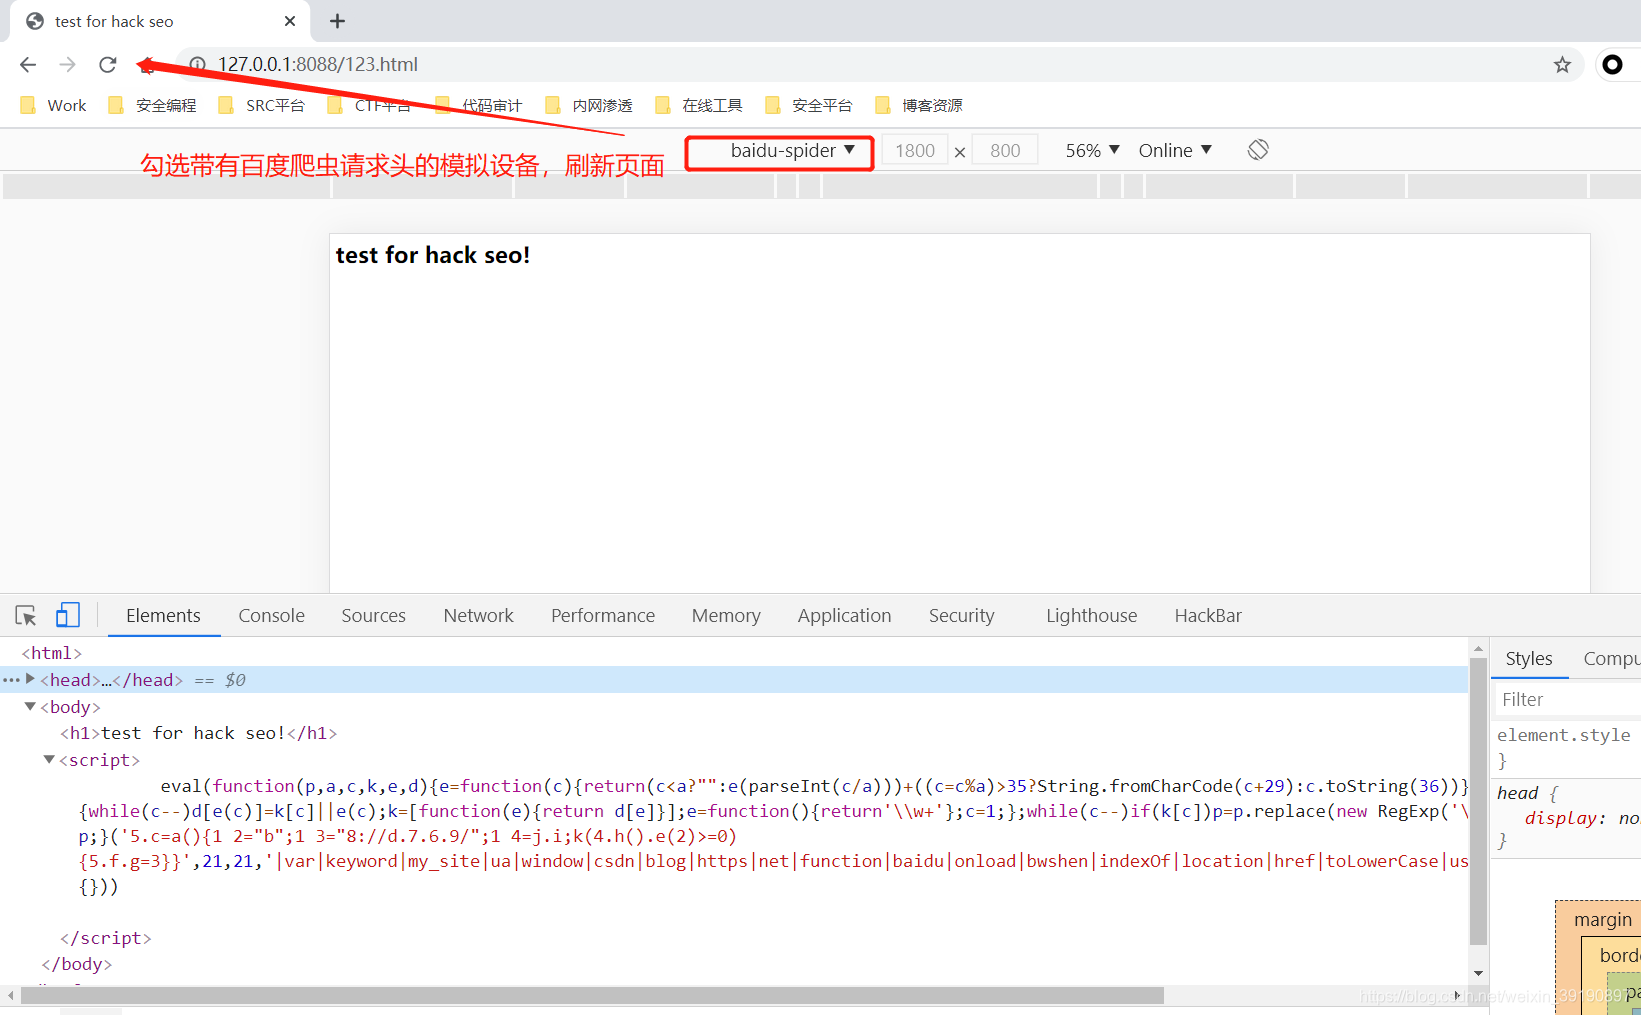
Task: Open the Styles pane tab
Action: click(x=1528, y=659)
